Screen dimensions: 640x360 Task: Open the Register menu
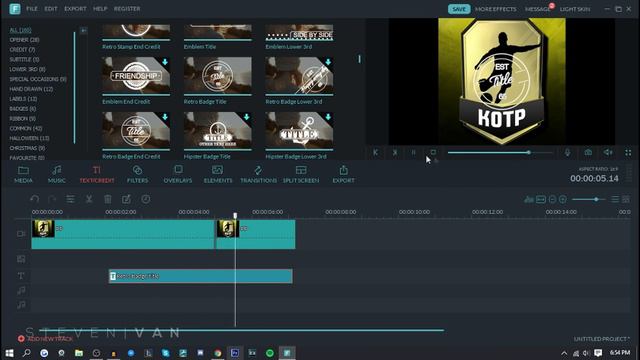click(127, 9)
